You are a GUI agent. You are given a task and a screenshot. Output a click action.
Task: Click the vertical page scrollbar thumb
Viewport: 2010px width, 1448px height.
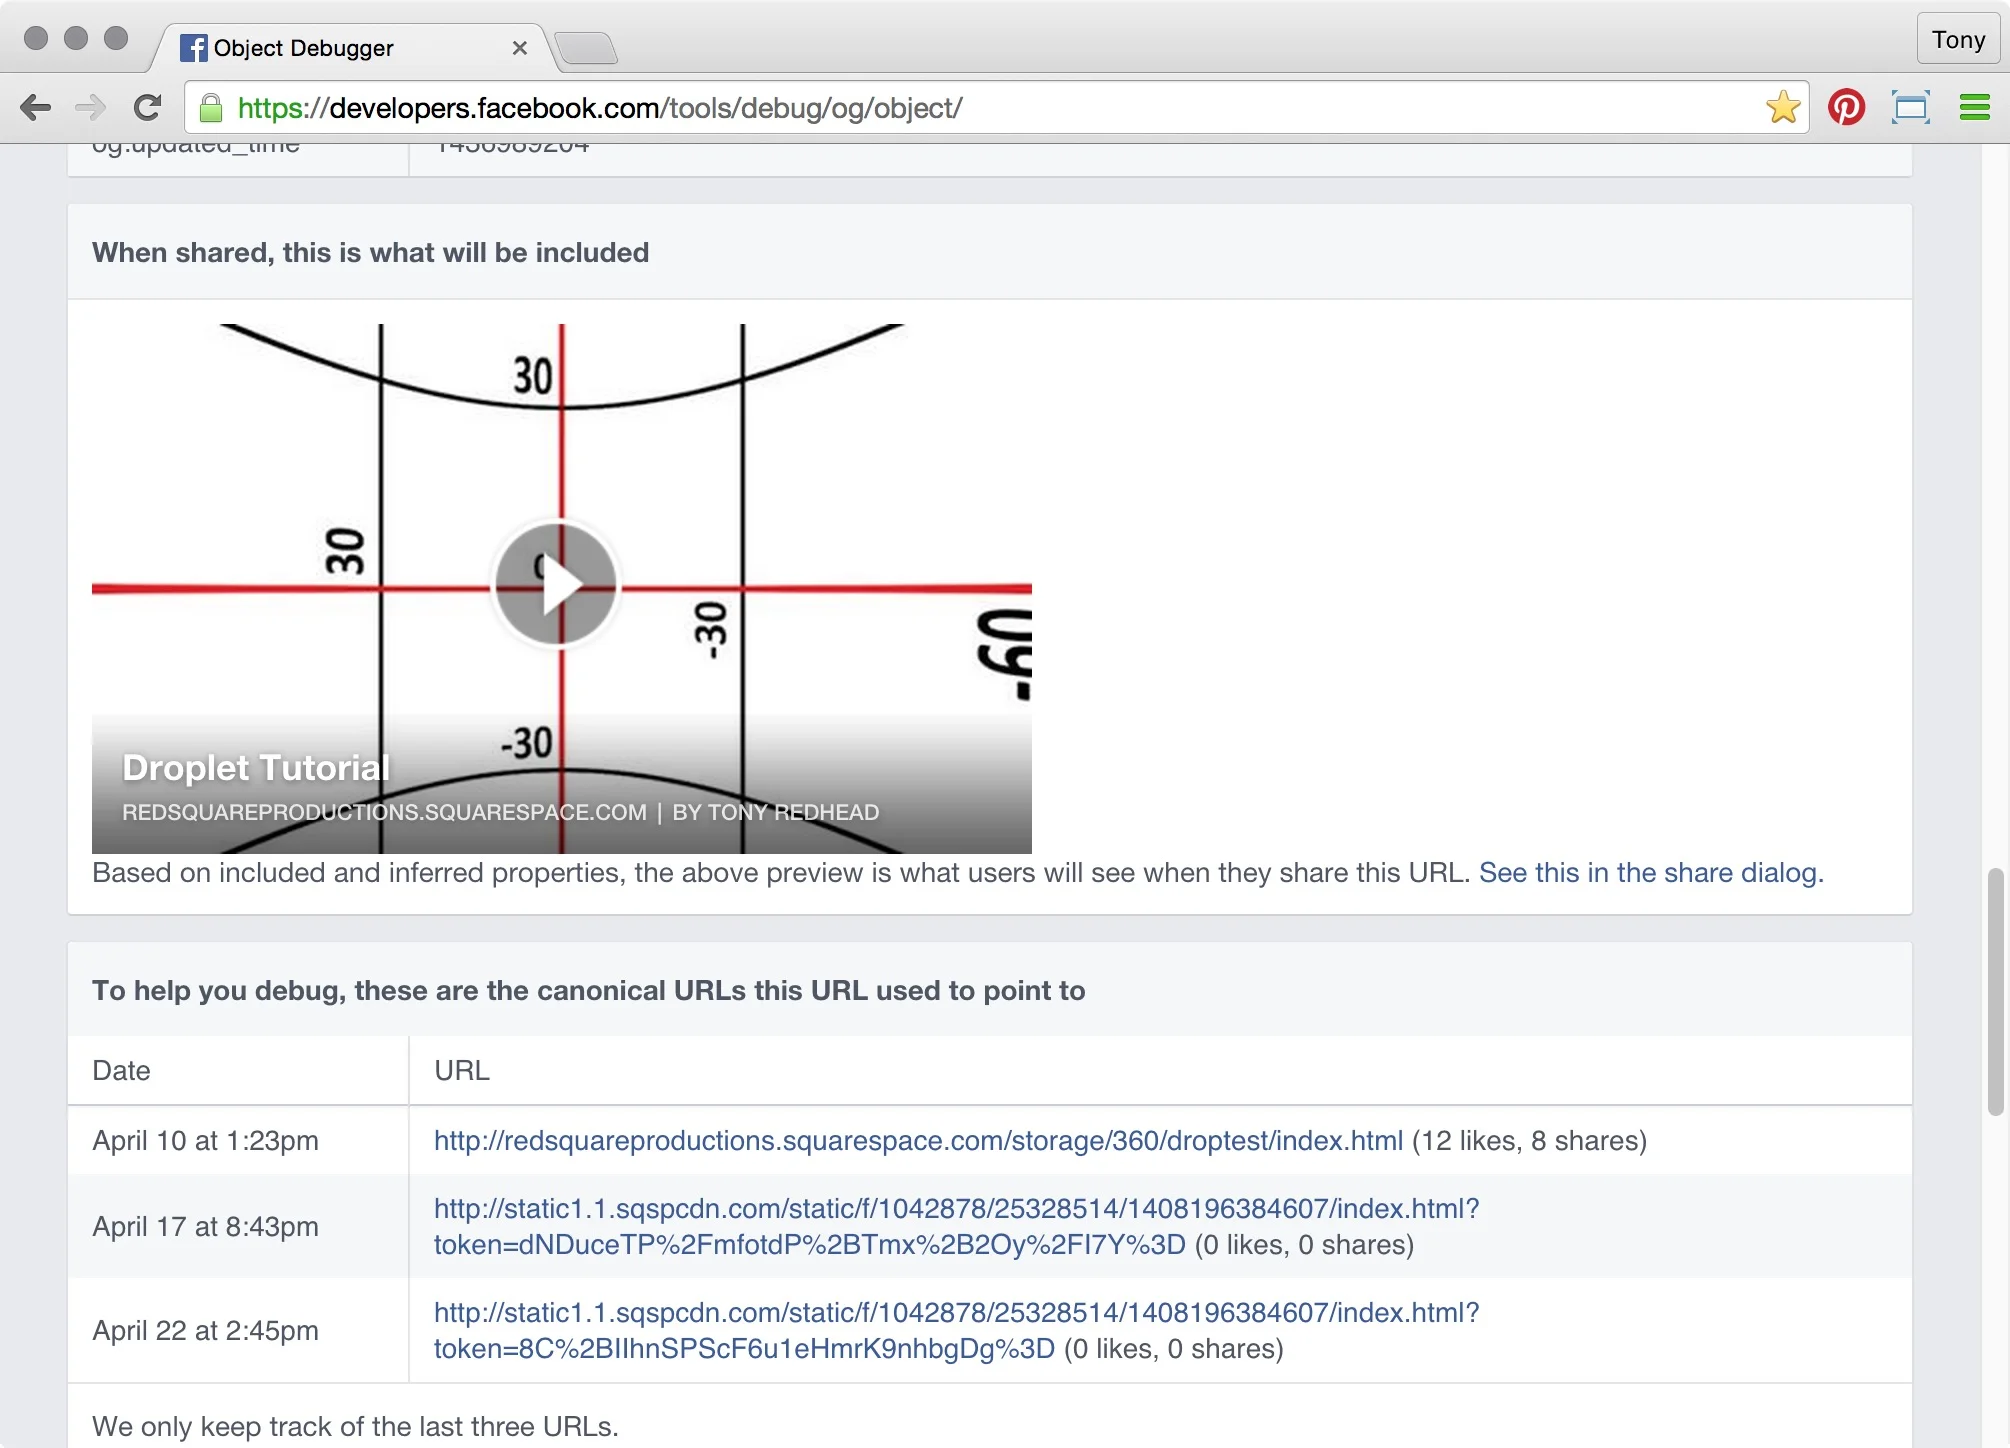click(1995, 990)
